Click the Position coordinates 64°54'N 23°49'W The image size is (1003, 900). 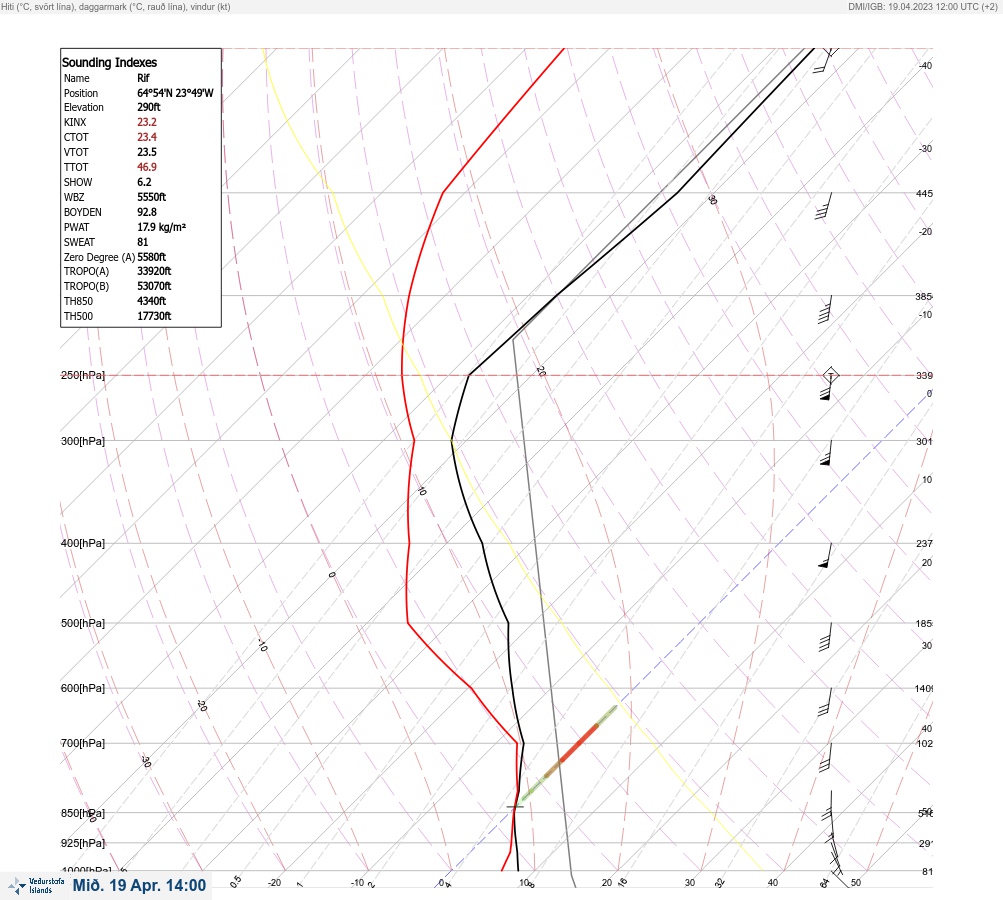175,93
